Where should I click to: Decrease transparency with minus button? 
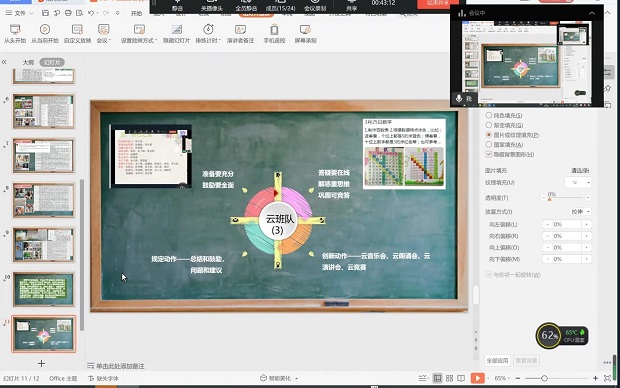pyautogui.click(x=543, y=198)
